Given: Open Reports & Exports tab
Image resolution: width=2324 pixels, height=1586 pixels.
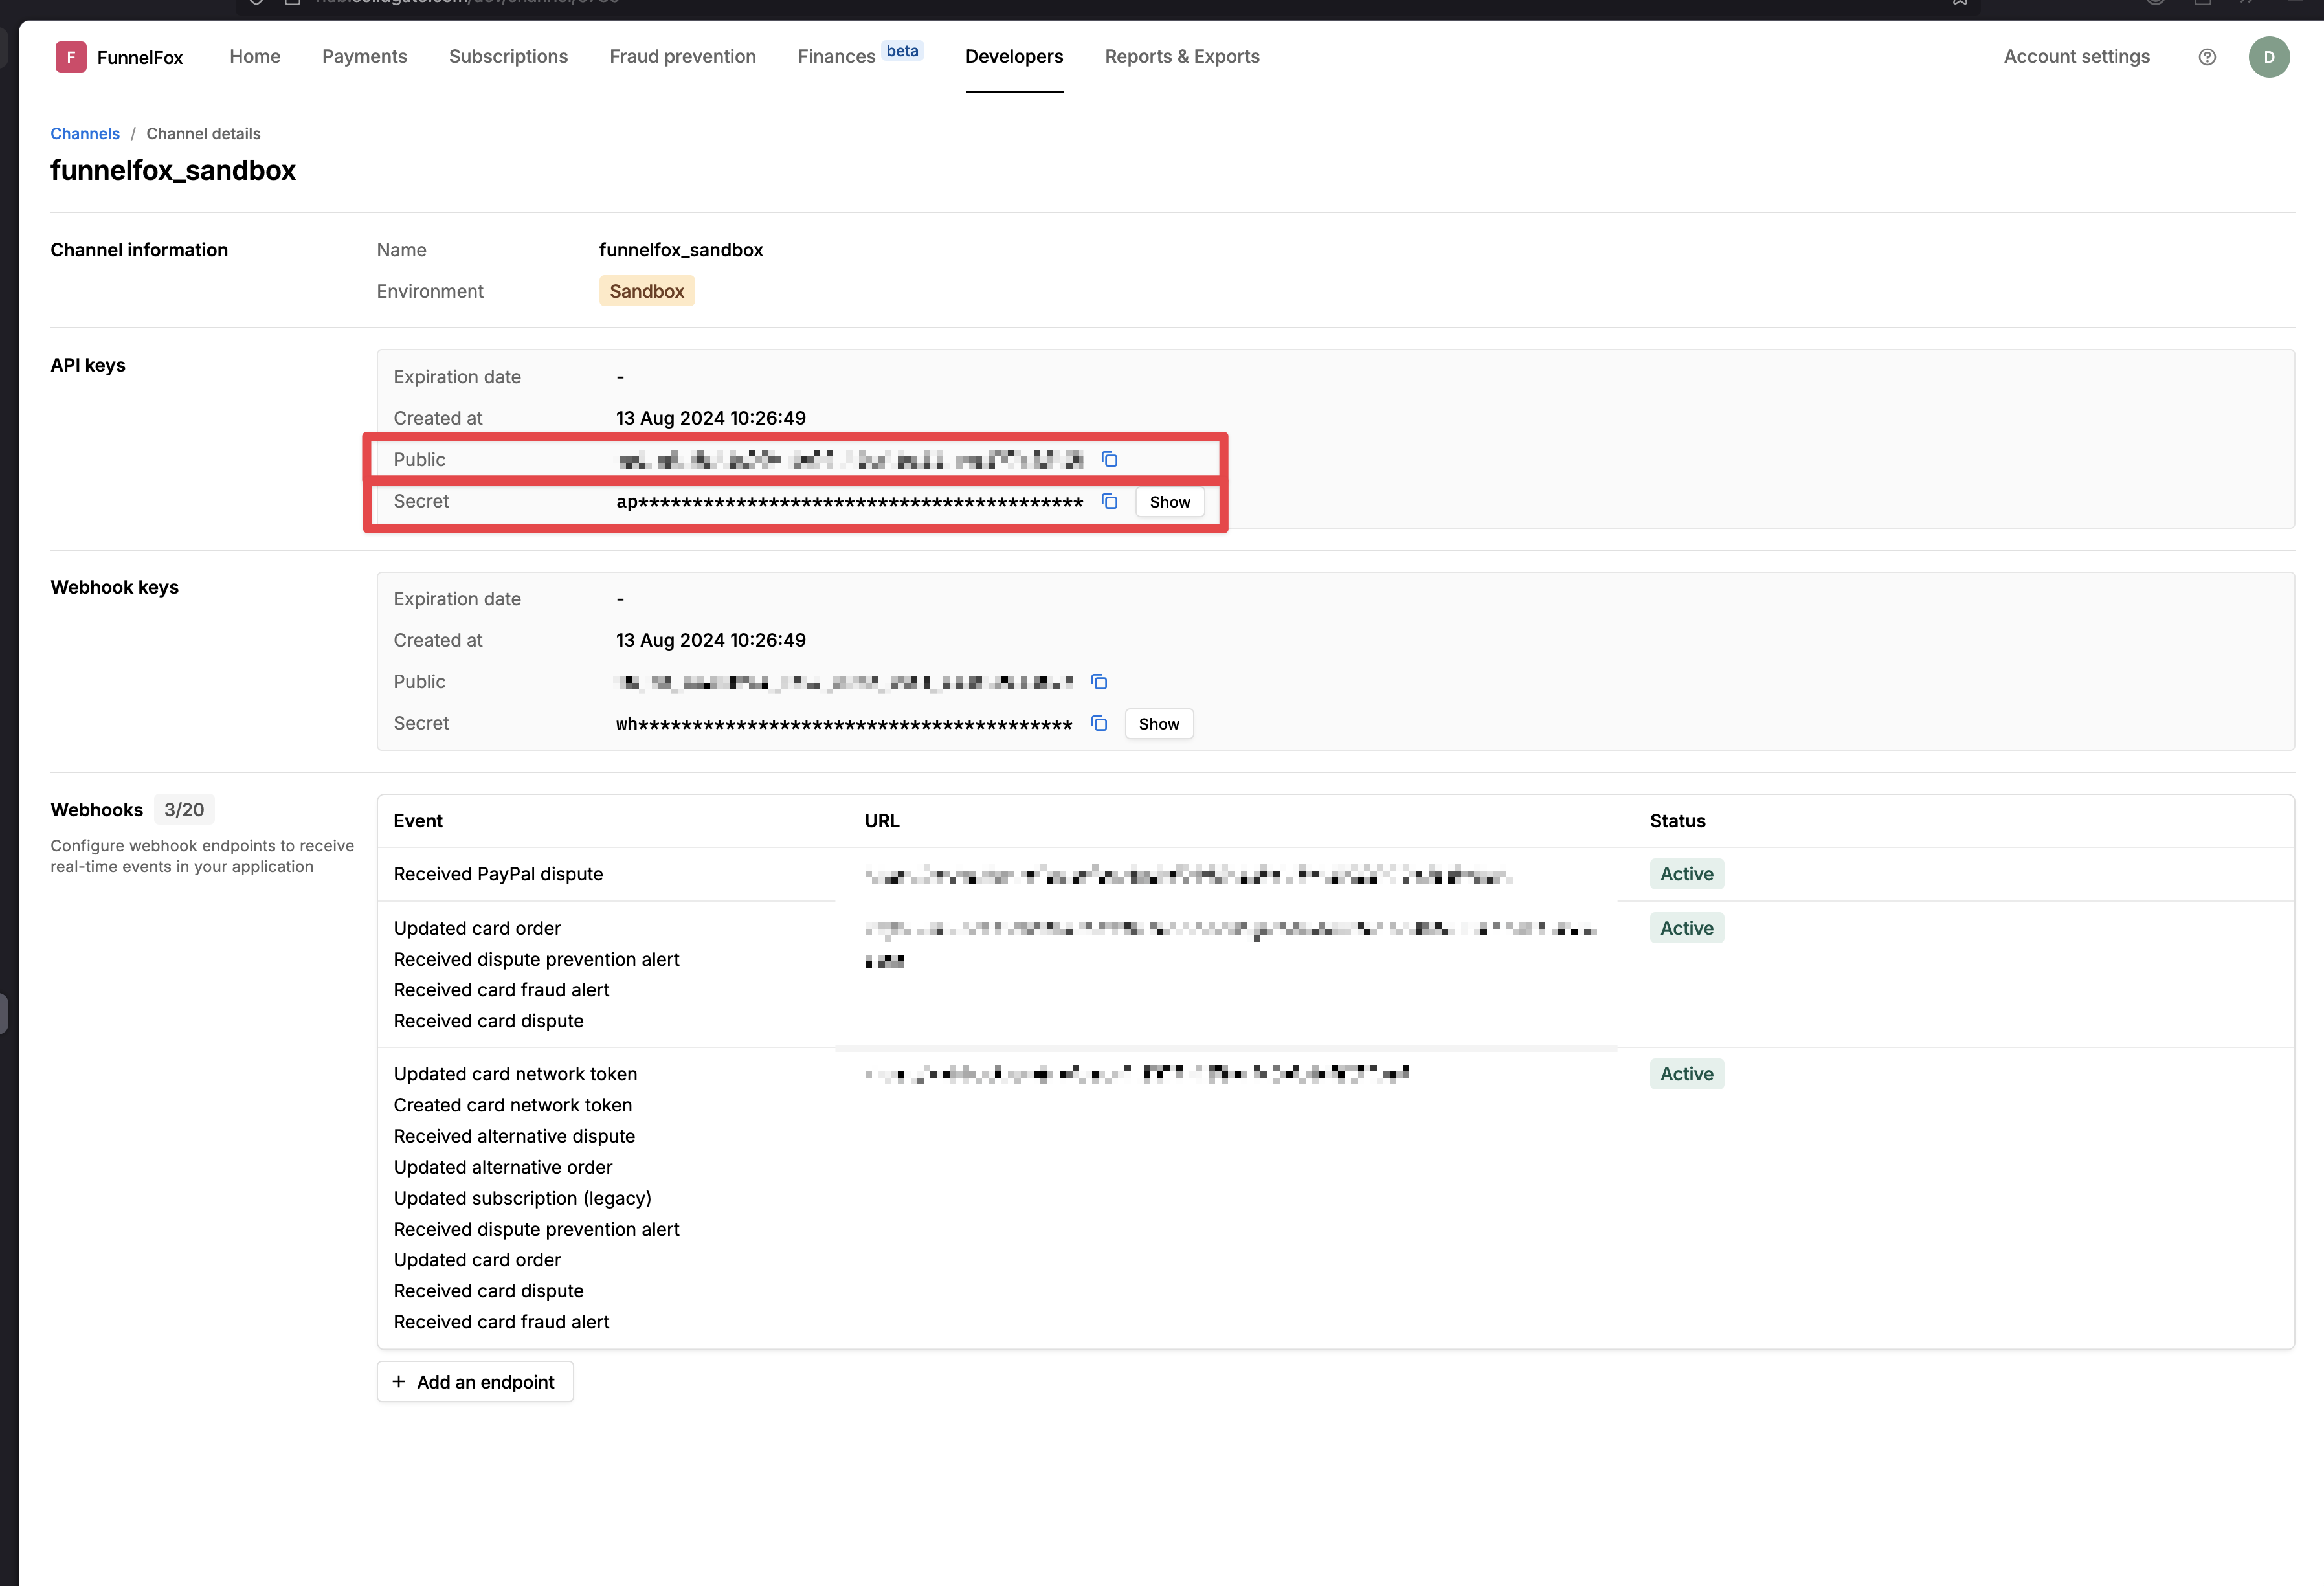Looking at the screenshot, I should [x=1182, y=57].
